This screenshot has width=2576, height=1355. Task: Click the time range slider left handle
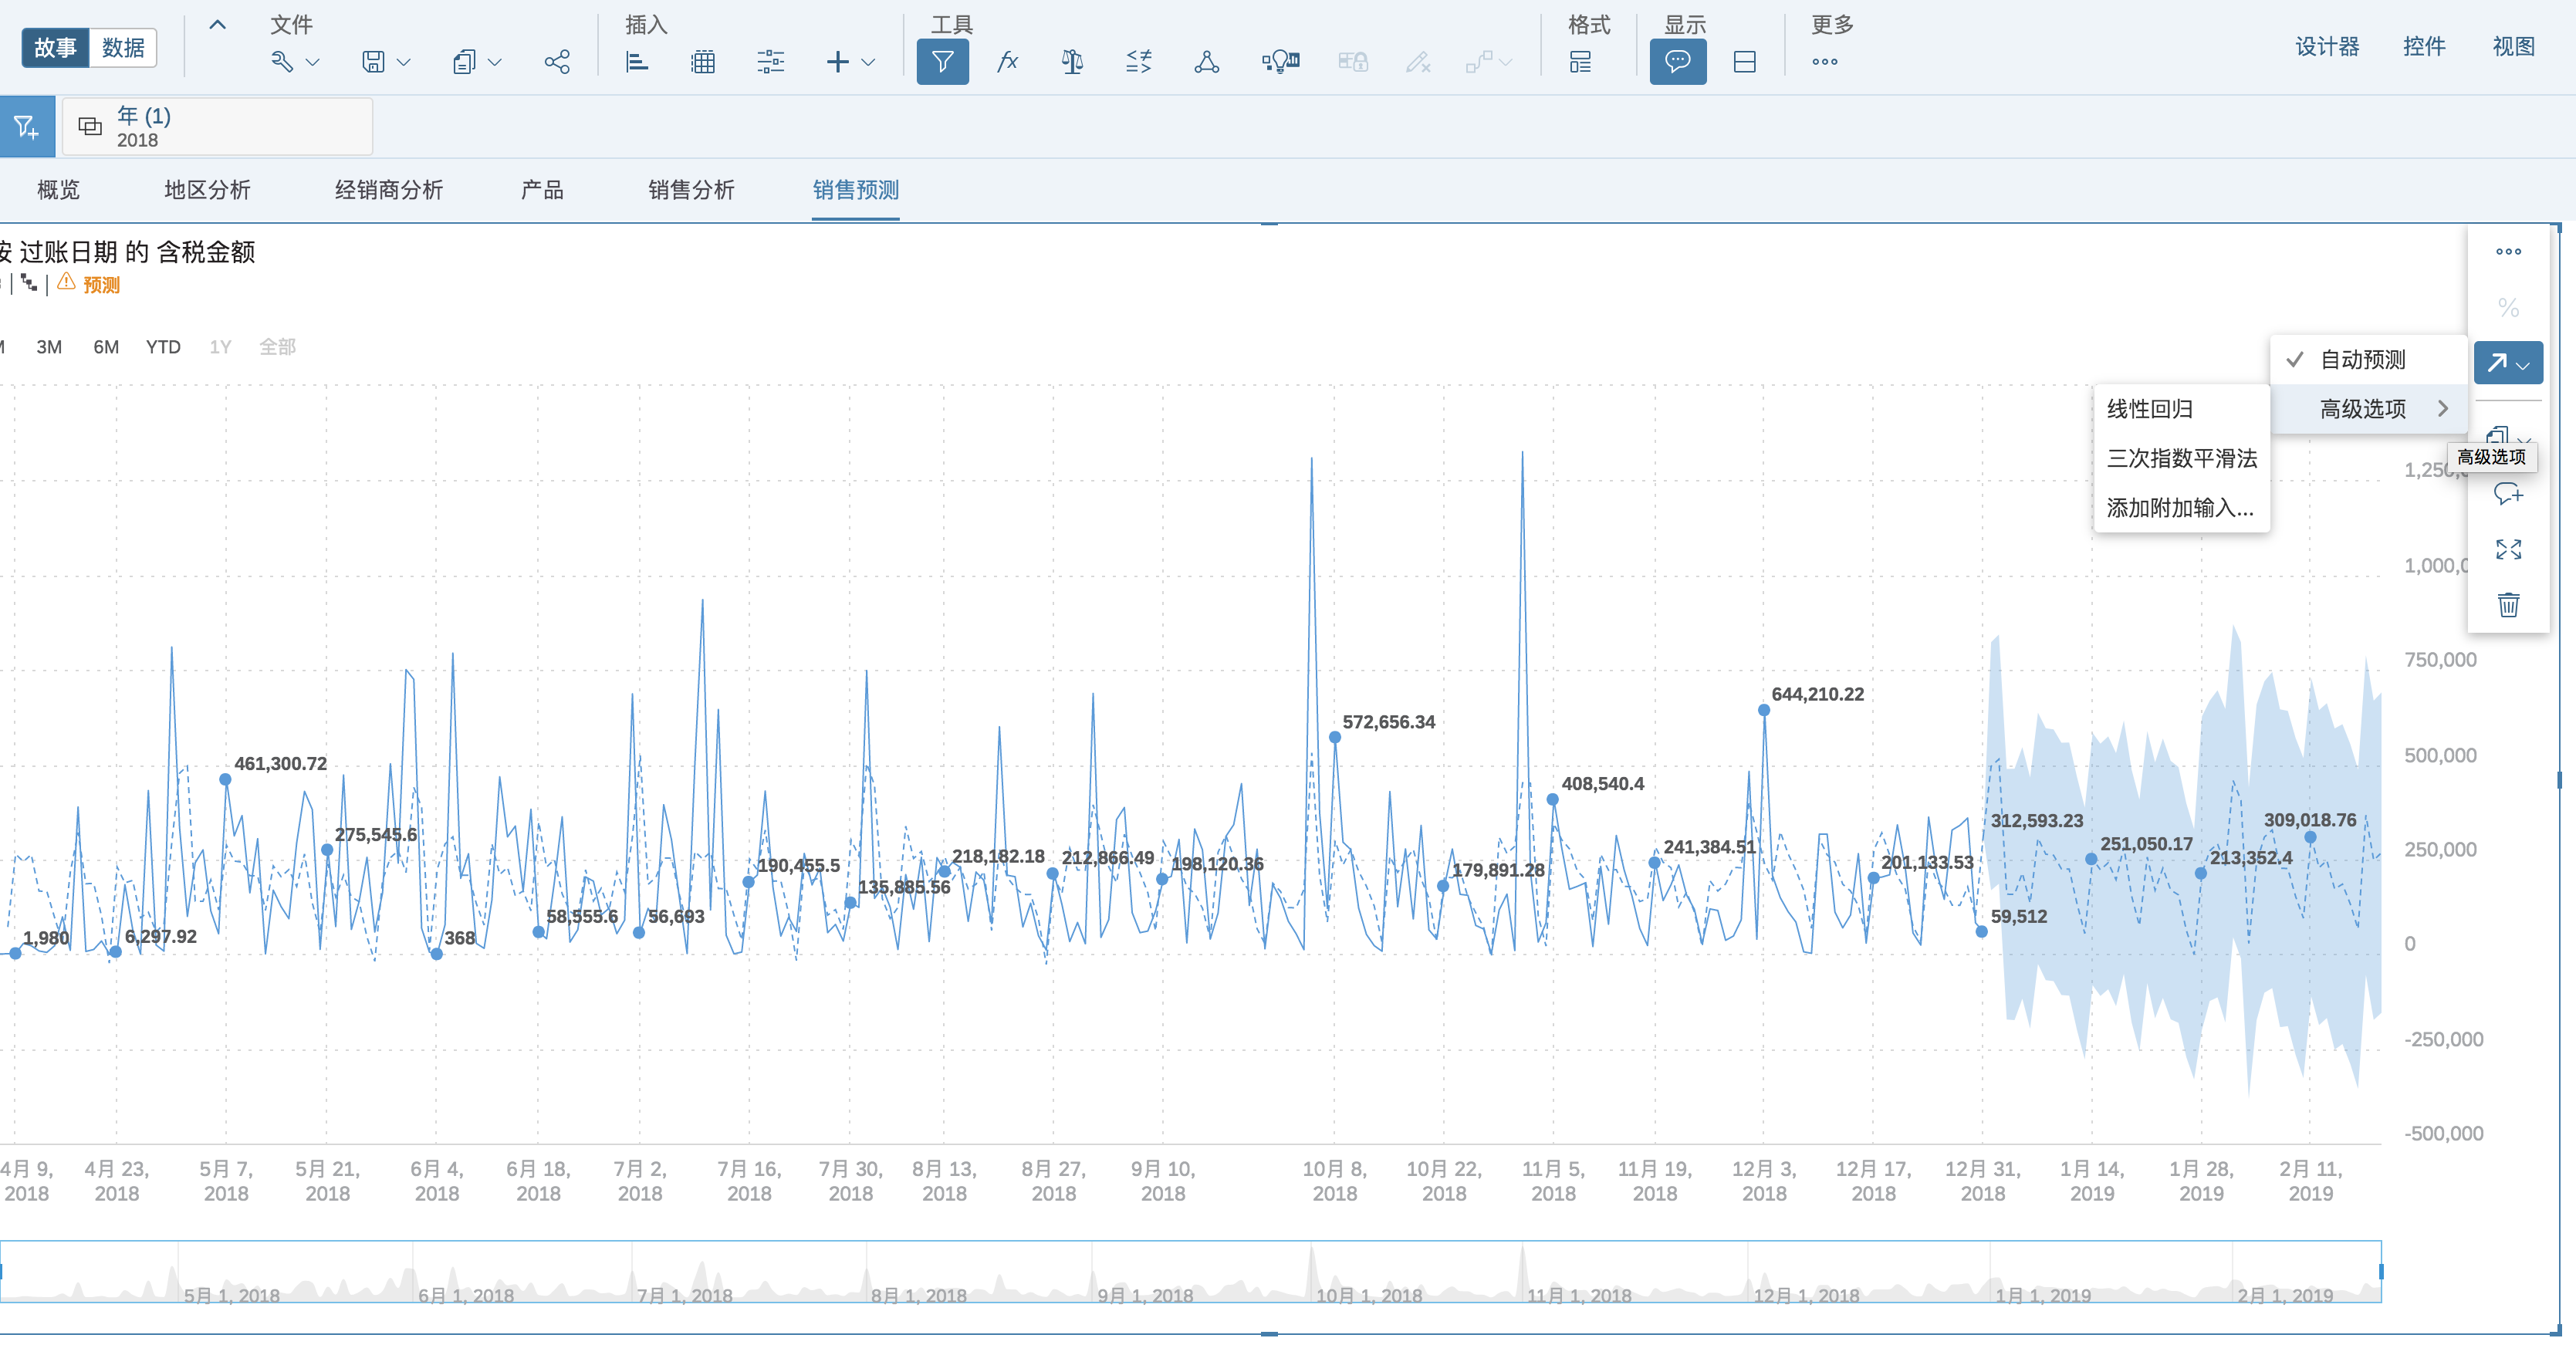pos(2,1271)
